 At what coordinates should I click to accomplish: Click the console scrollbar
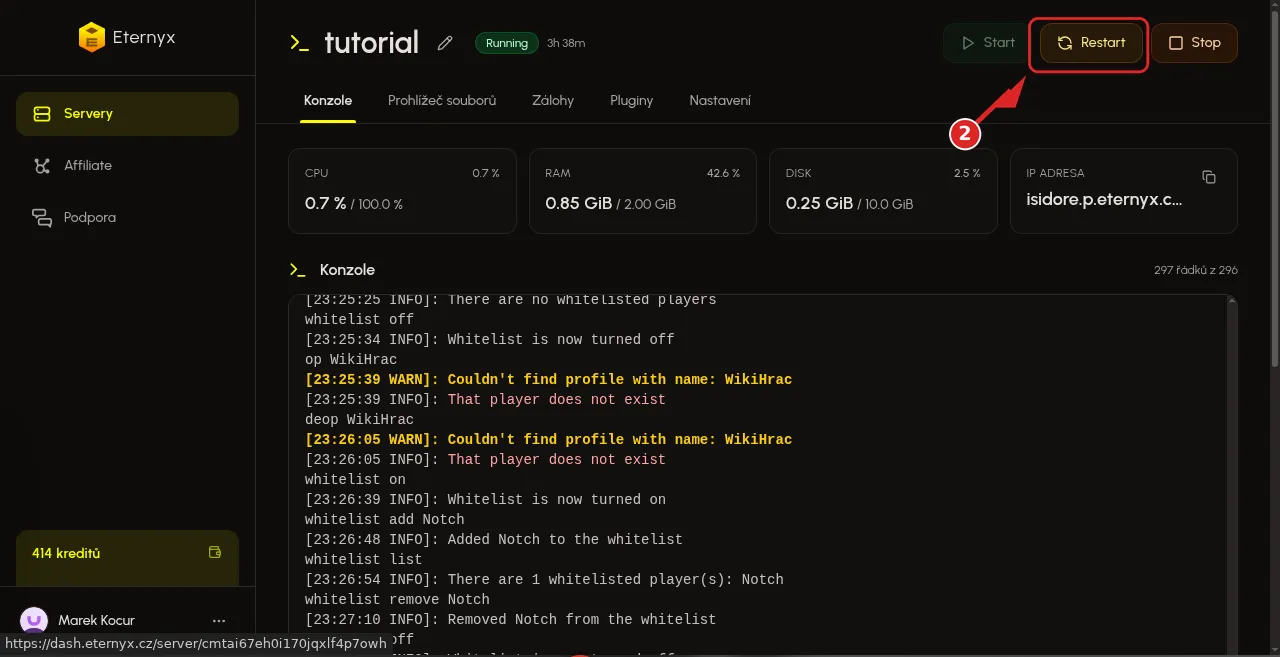click(1233, 476)
